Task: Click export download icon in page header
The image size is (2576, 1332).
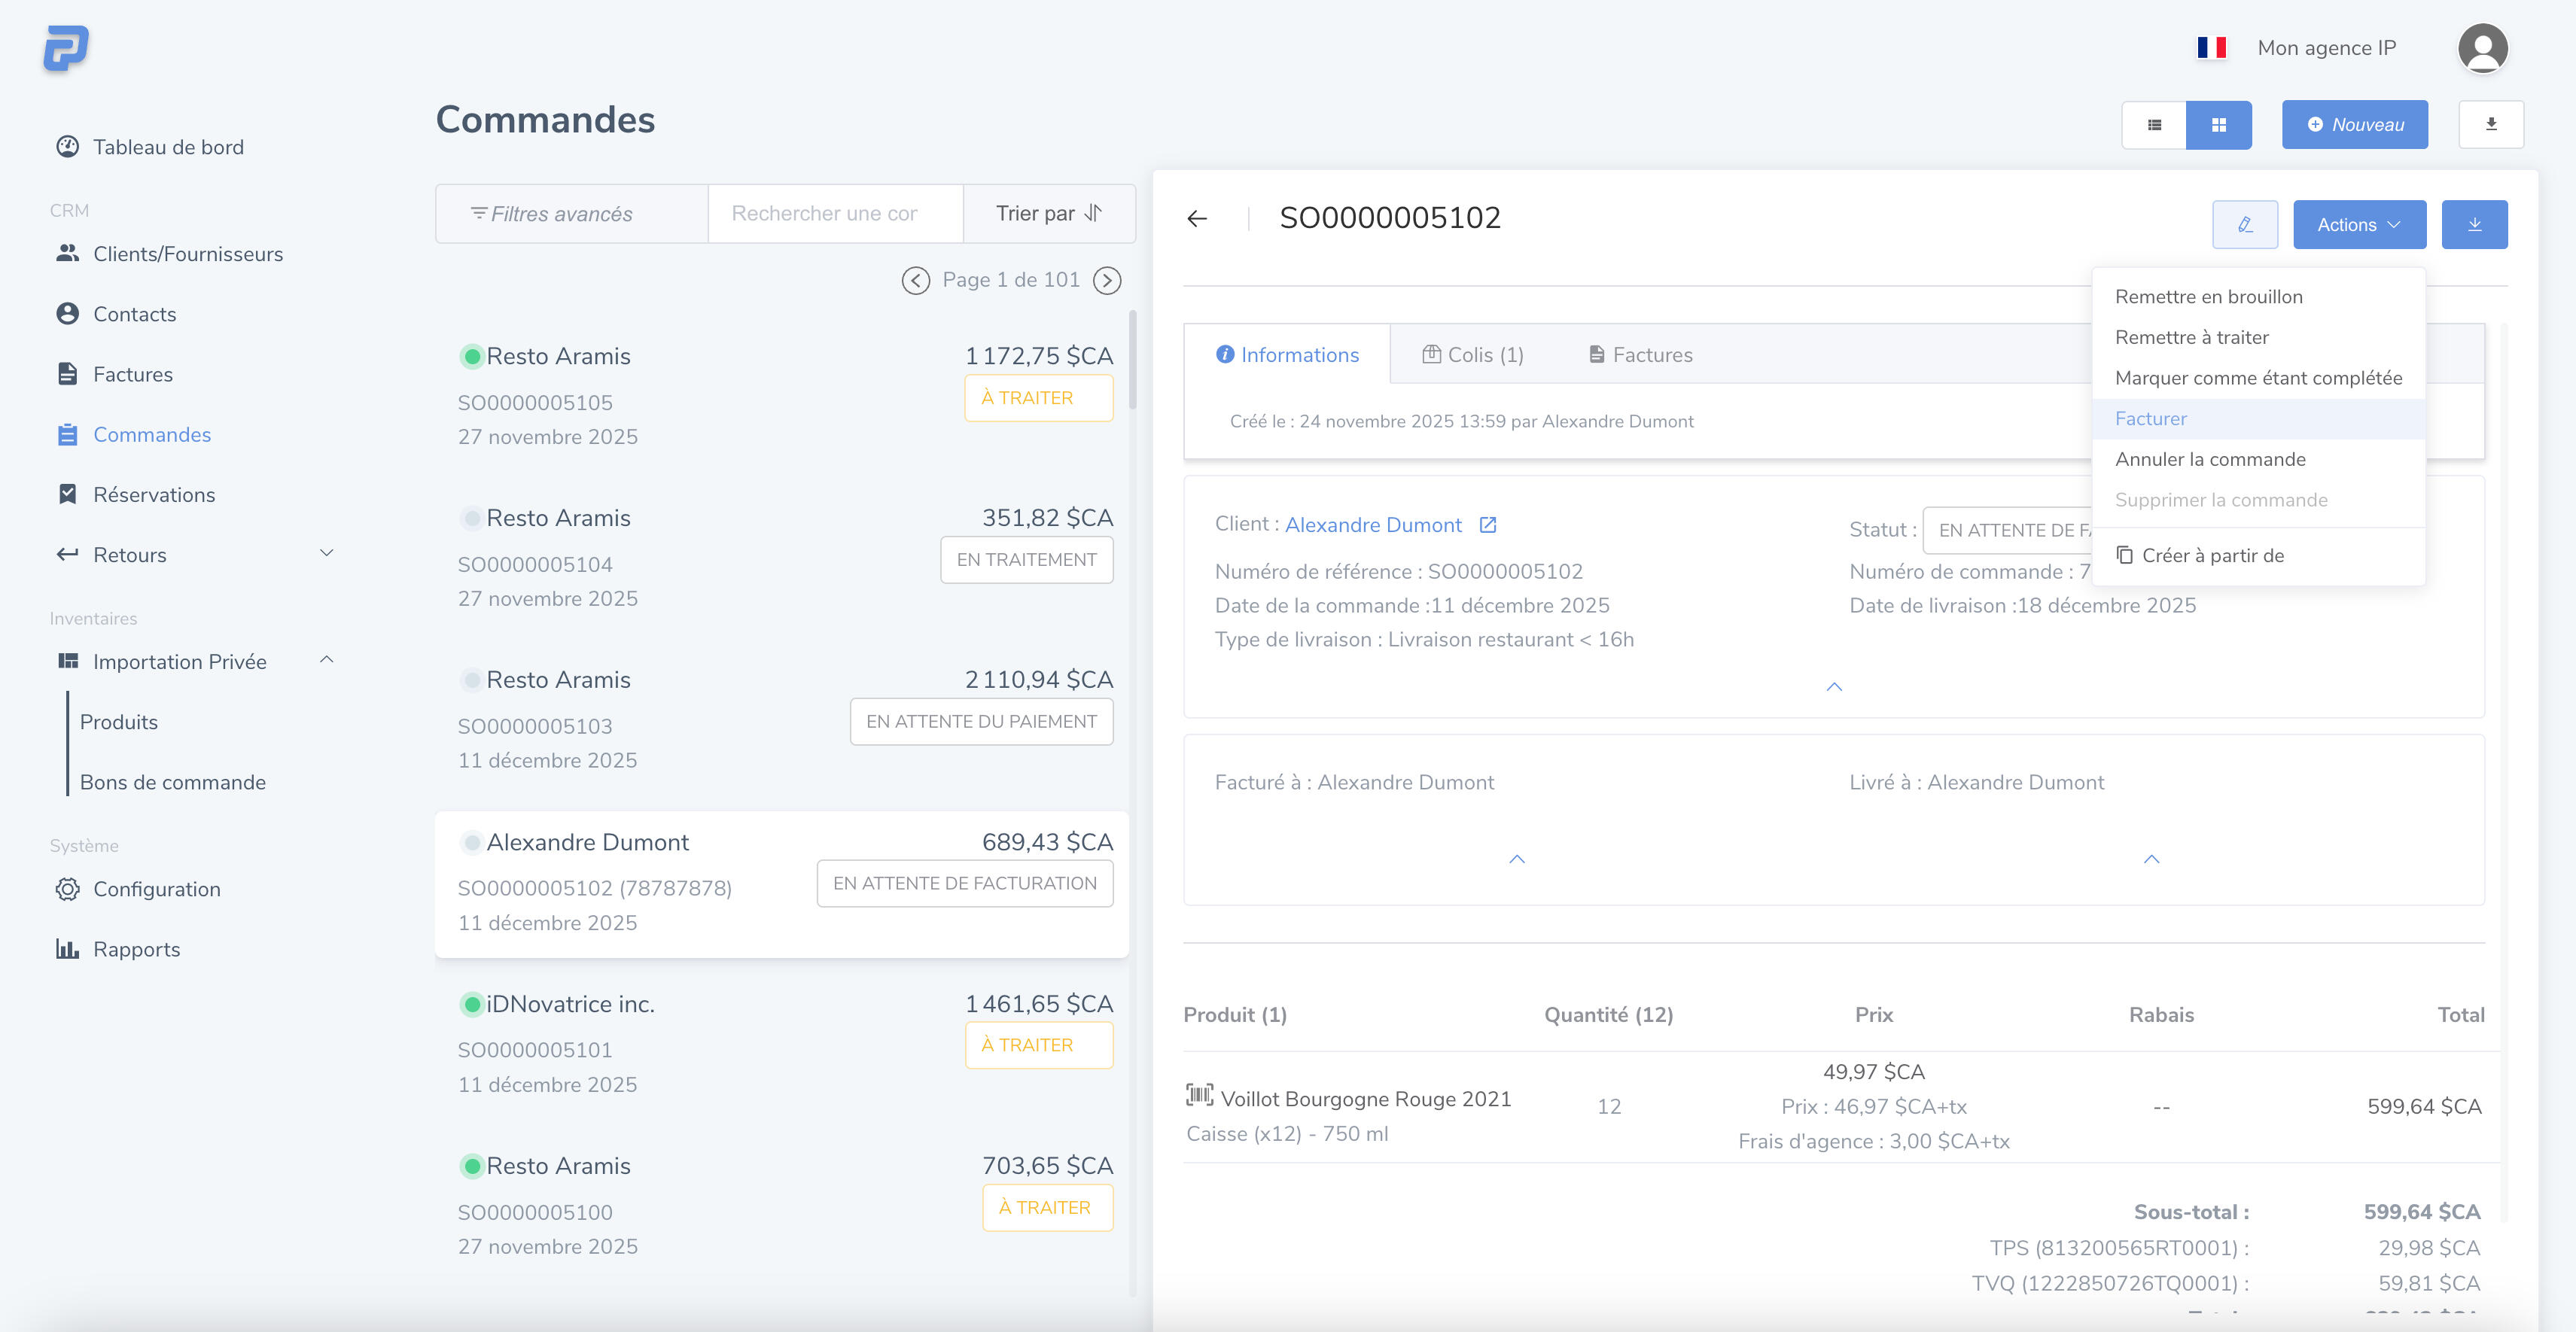Action: tap(2490, 124)
